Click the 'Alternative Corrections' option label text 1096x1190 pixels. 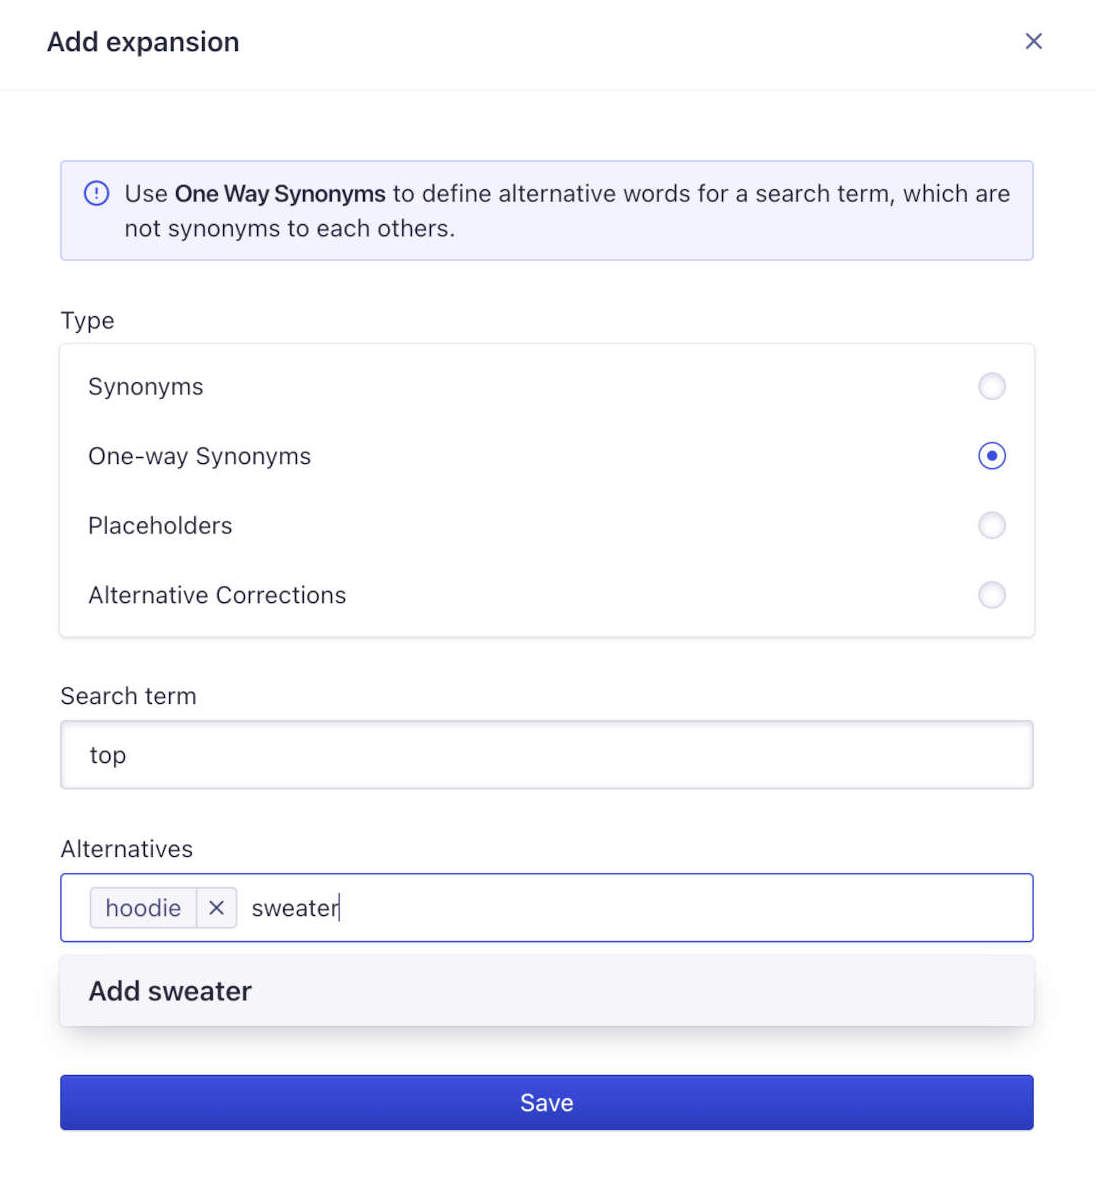pos(217,595)
